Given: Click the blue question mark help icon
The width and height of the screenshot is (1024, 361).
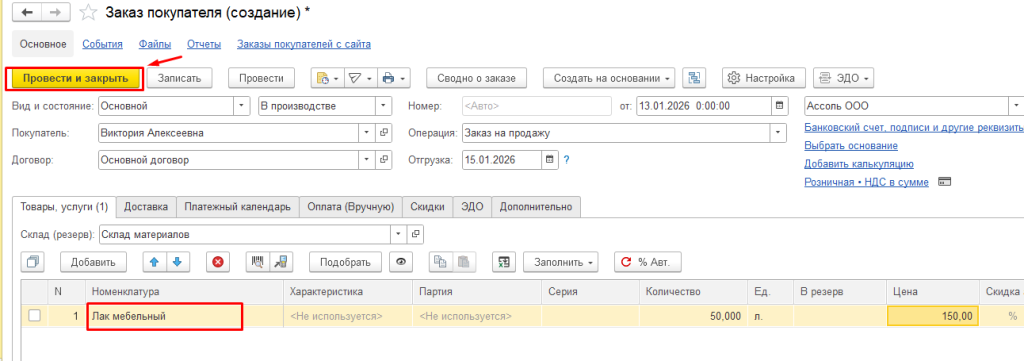Looking at the screenshot, I should [567, 159].
